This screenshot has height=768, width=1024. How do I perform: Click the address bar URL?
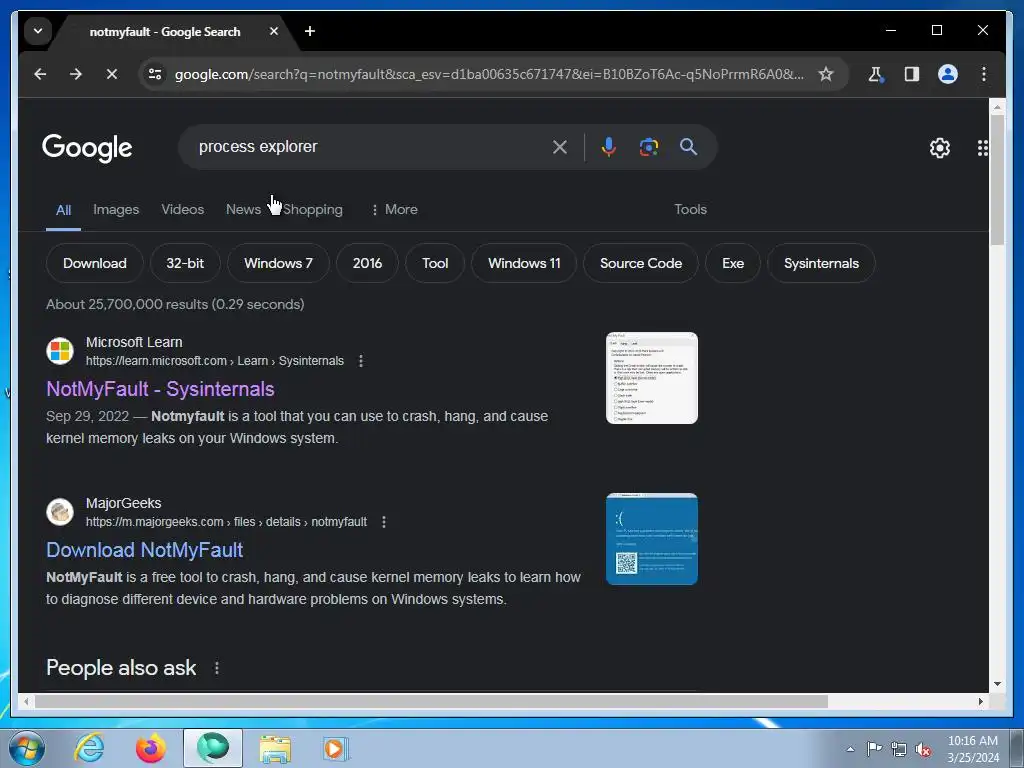488,74
